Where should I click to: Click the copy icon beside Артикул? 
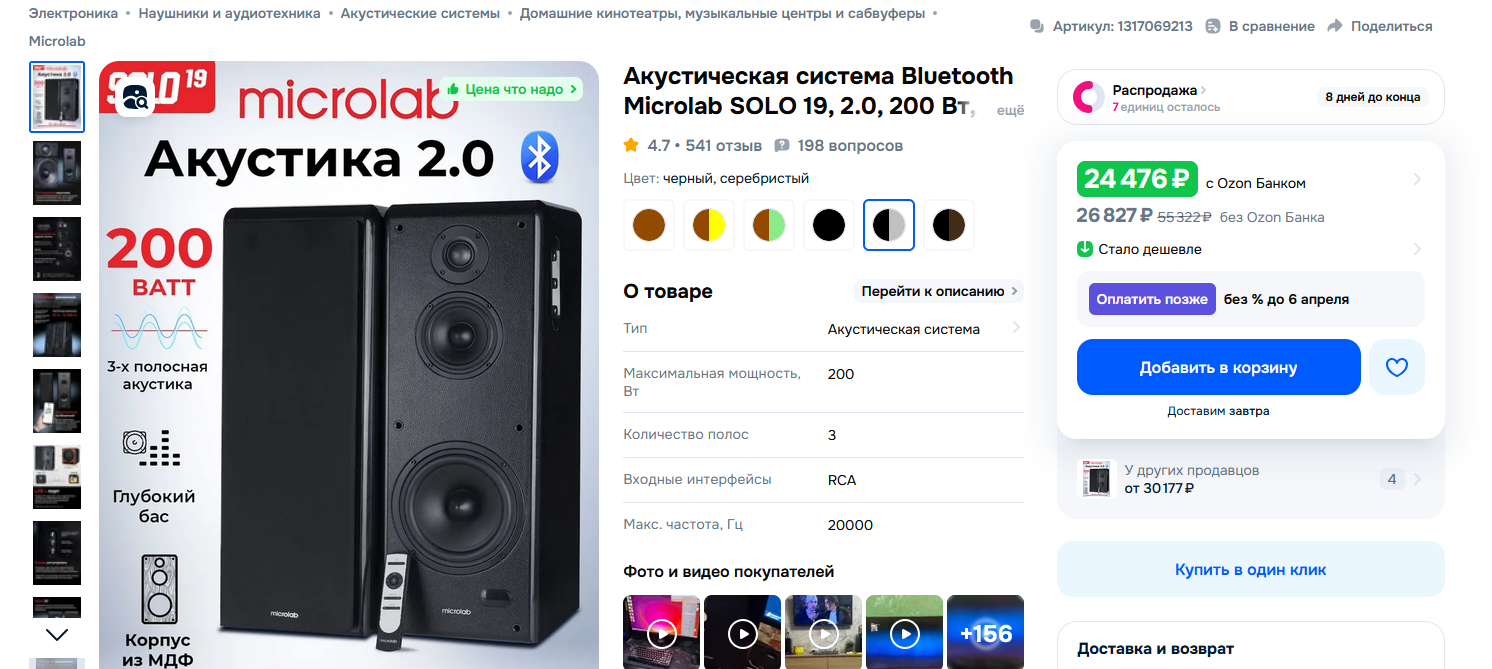pyautogui.click(x=1037, y=26)
